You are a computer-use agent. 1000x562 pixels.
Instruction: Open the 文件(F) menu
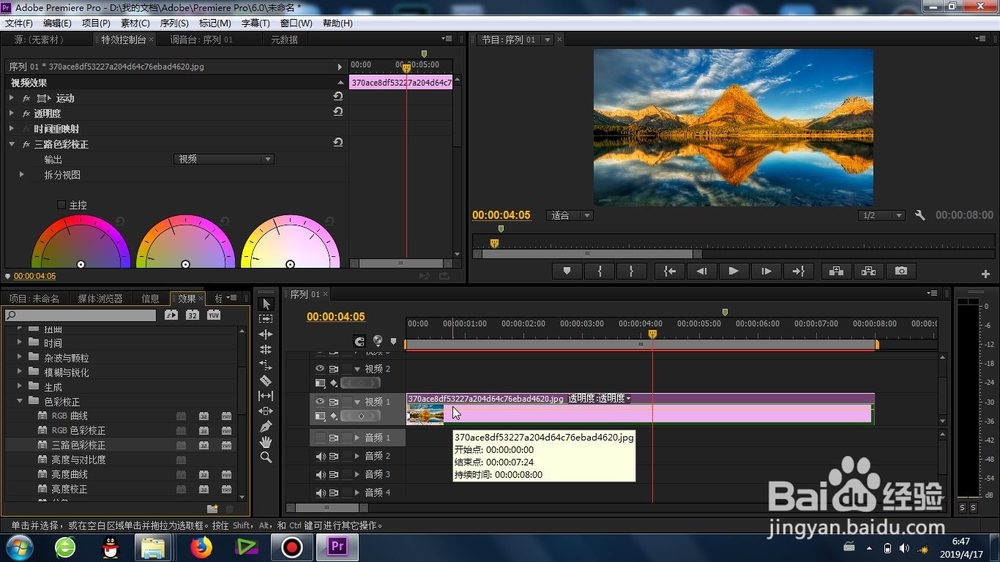(x=19, y=23)
